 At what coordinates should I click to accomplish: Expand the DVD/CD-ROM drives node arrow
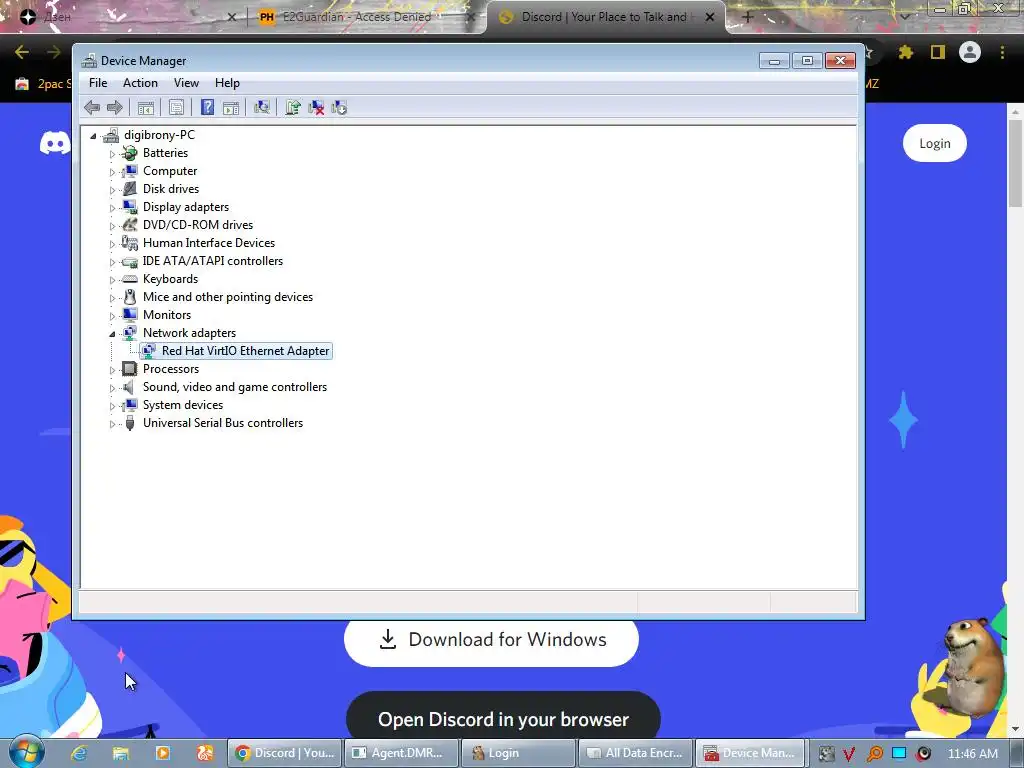[112, 226]
